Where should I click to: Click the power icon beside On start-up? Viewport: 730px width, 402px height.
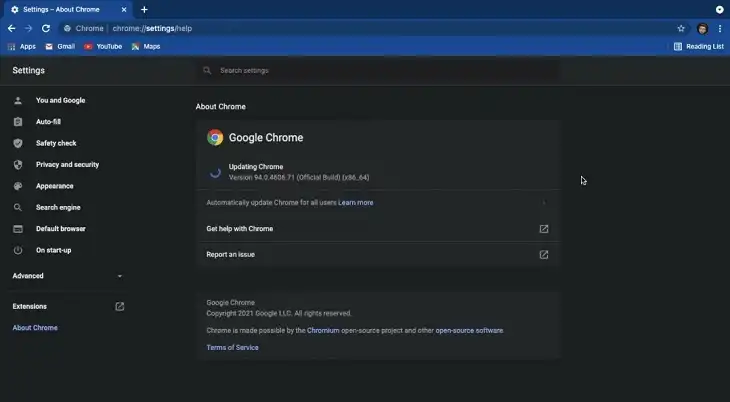tap(18, 250)
